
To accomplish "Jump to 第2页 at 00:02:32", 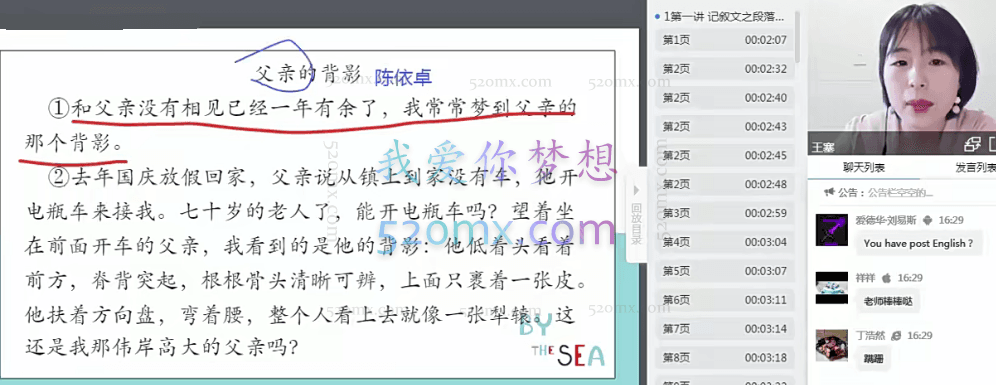I will 724,69.
